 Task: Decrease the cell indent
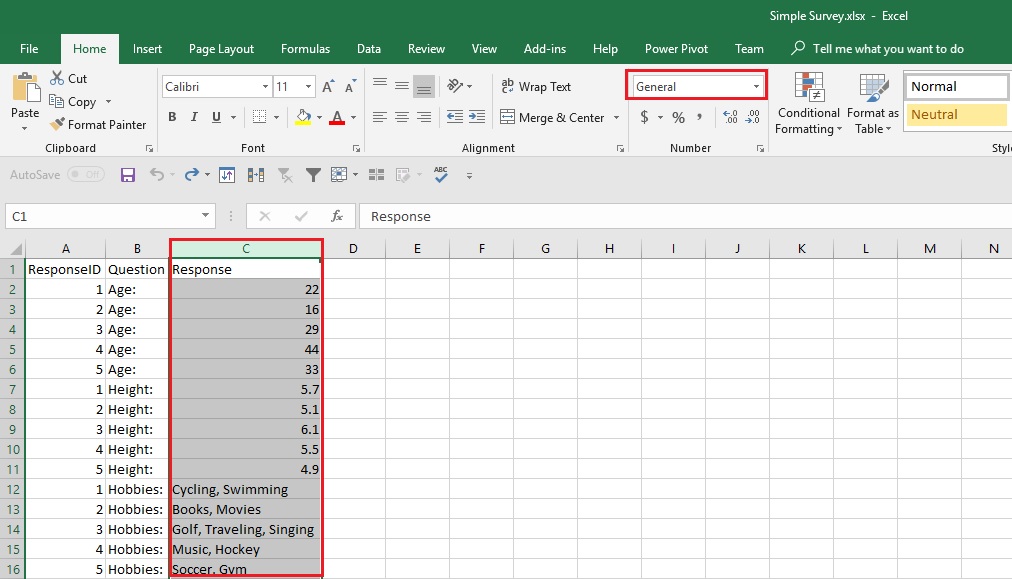pos(454,117)
